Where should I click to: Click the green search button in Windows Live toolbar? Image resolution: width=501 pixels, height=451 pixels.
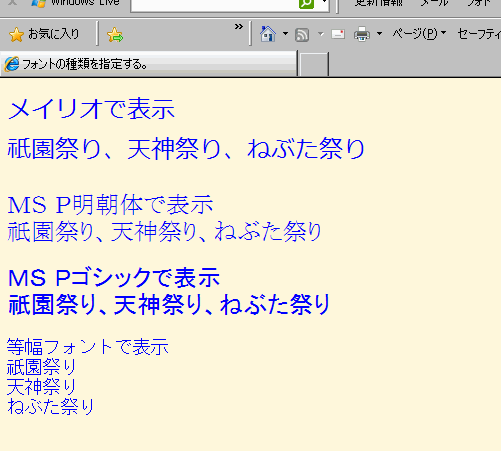point(306,4)
